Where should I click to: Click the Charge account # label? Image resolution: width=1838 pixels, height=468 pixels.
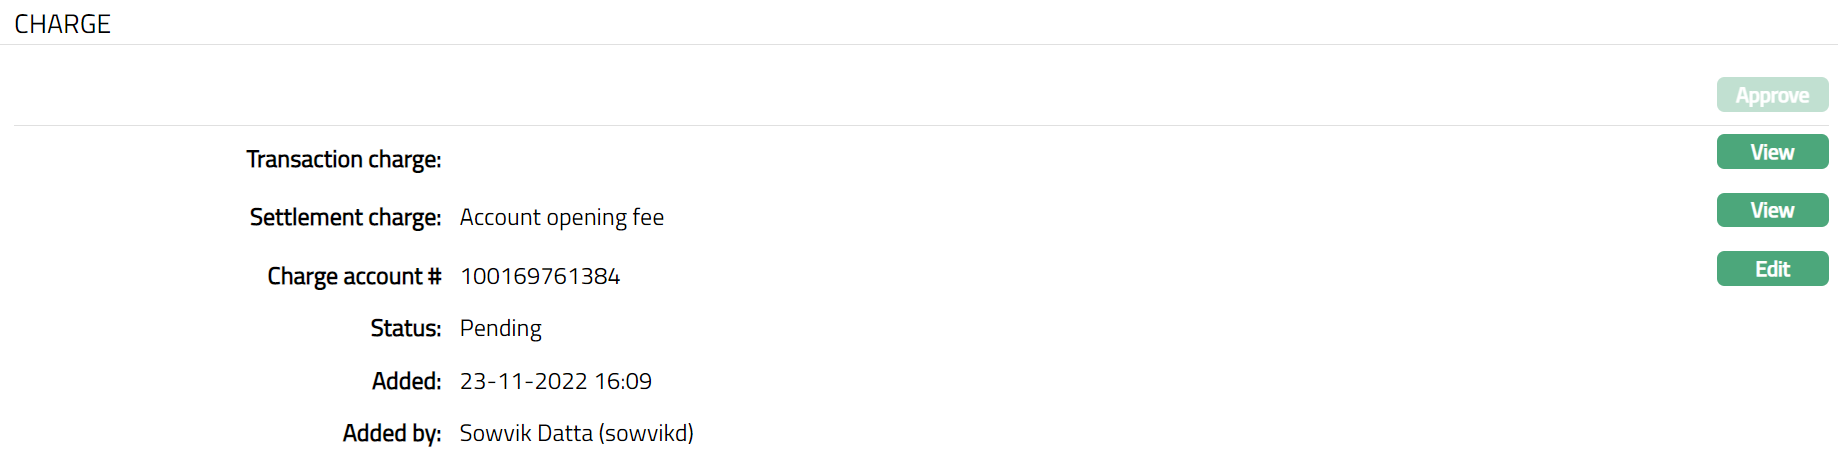tap(354, 277)
